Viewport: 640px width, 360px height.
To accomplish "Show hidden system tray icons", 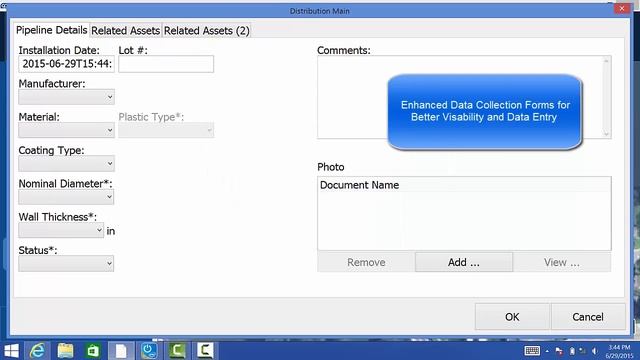I will pyautogui.click(x=547, y=351).
